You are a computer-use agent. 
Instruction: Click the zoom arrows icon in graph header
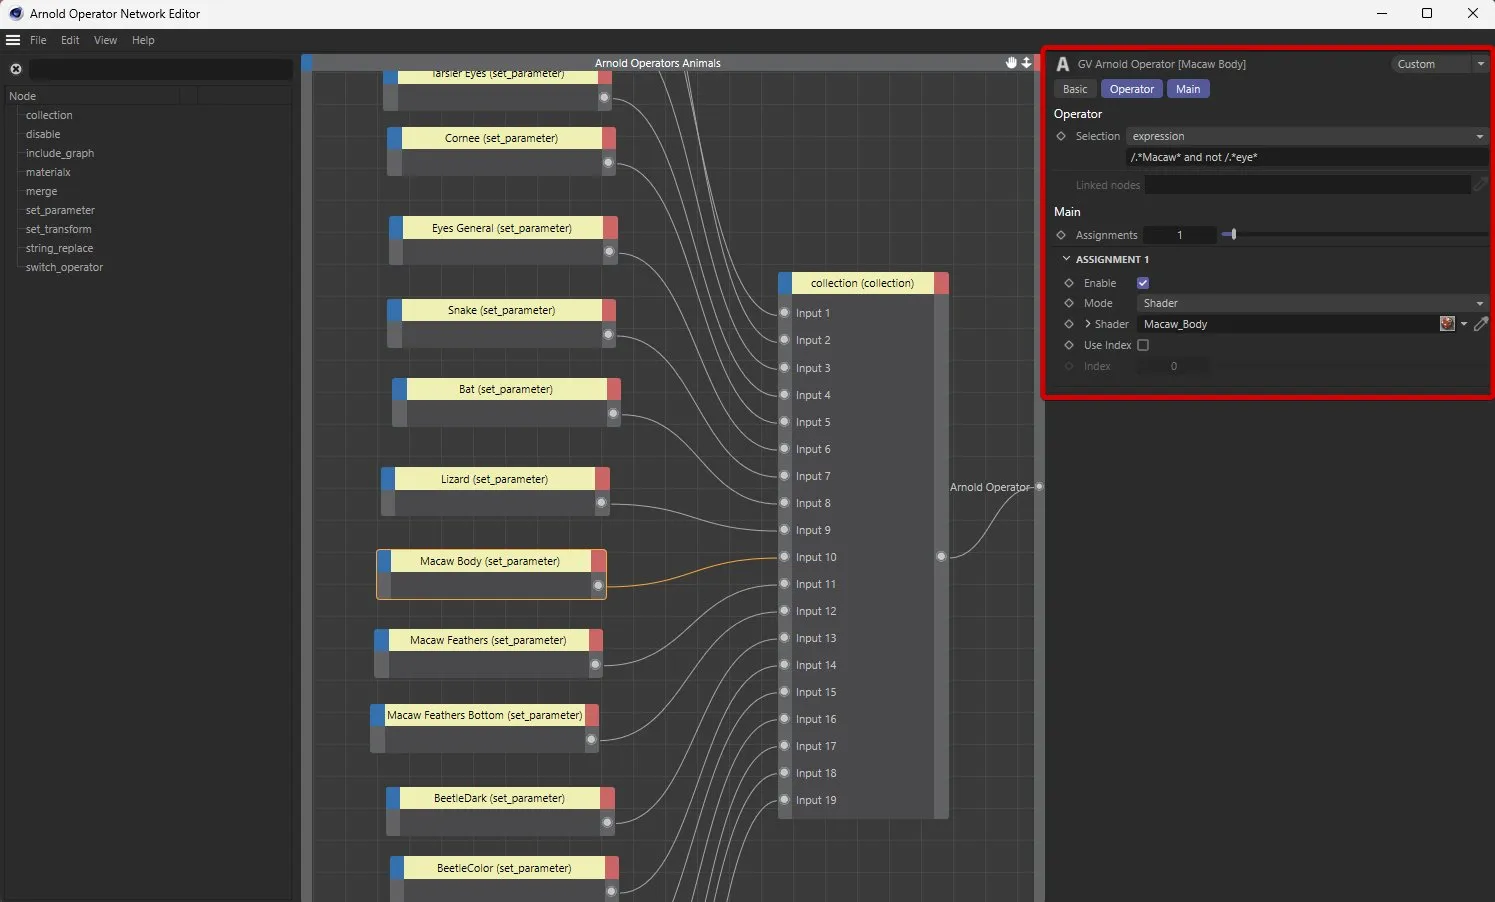1026,63
